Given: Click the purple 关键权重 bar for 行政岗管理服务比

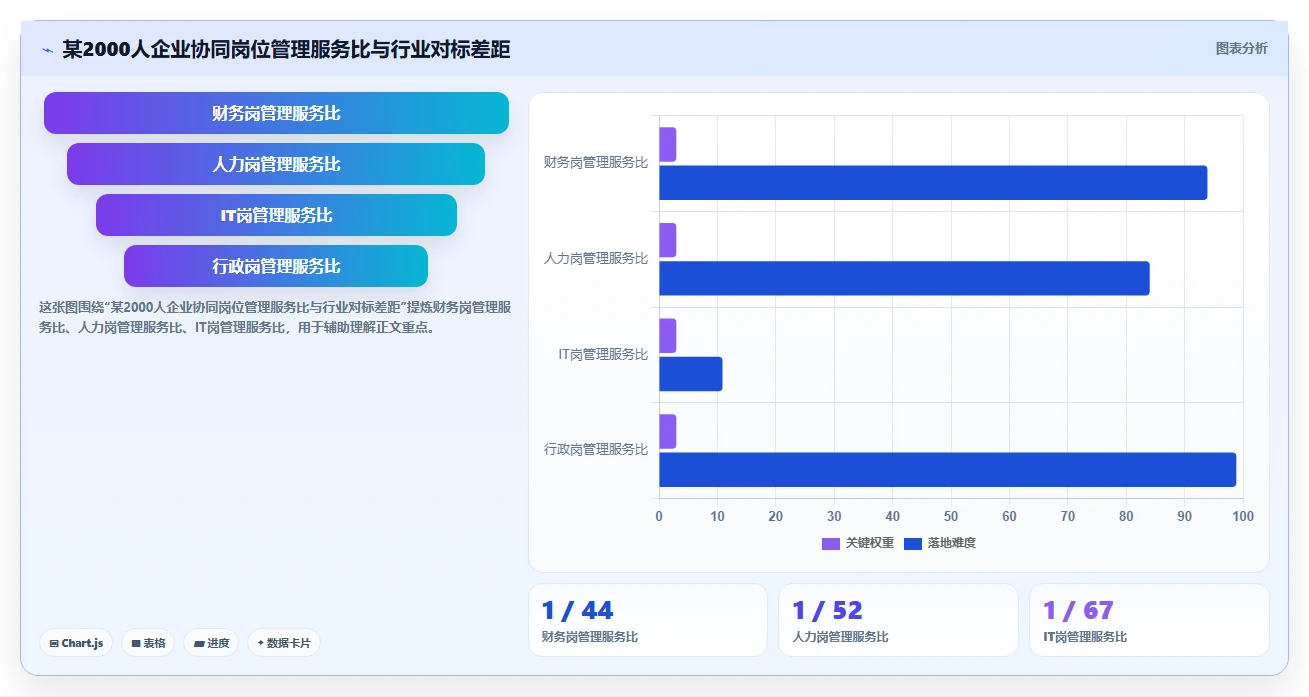Looking at the screenshot, I should pos(667,432).
